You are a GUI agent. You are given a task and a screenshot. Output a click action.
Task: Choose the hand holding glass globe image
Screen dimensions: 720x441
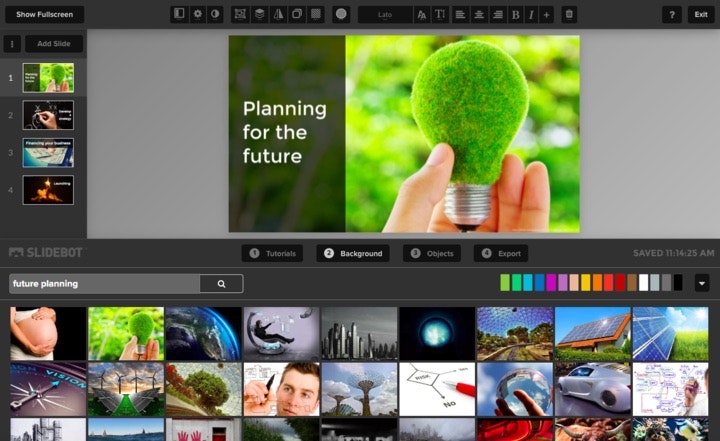click(x=515, y=389)
